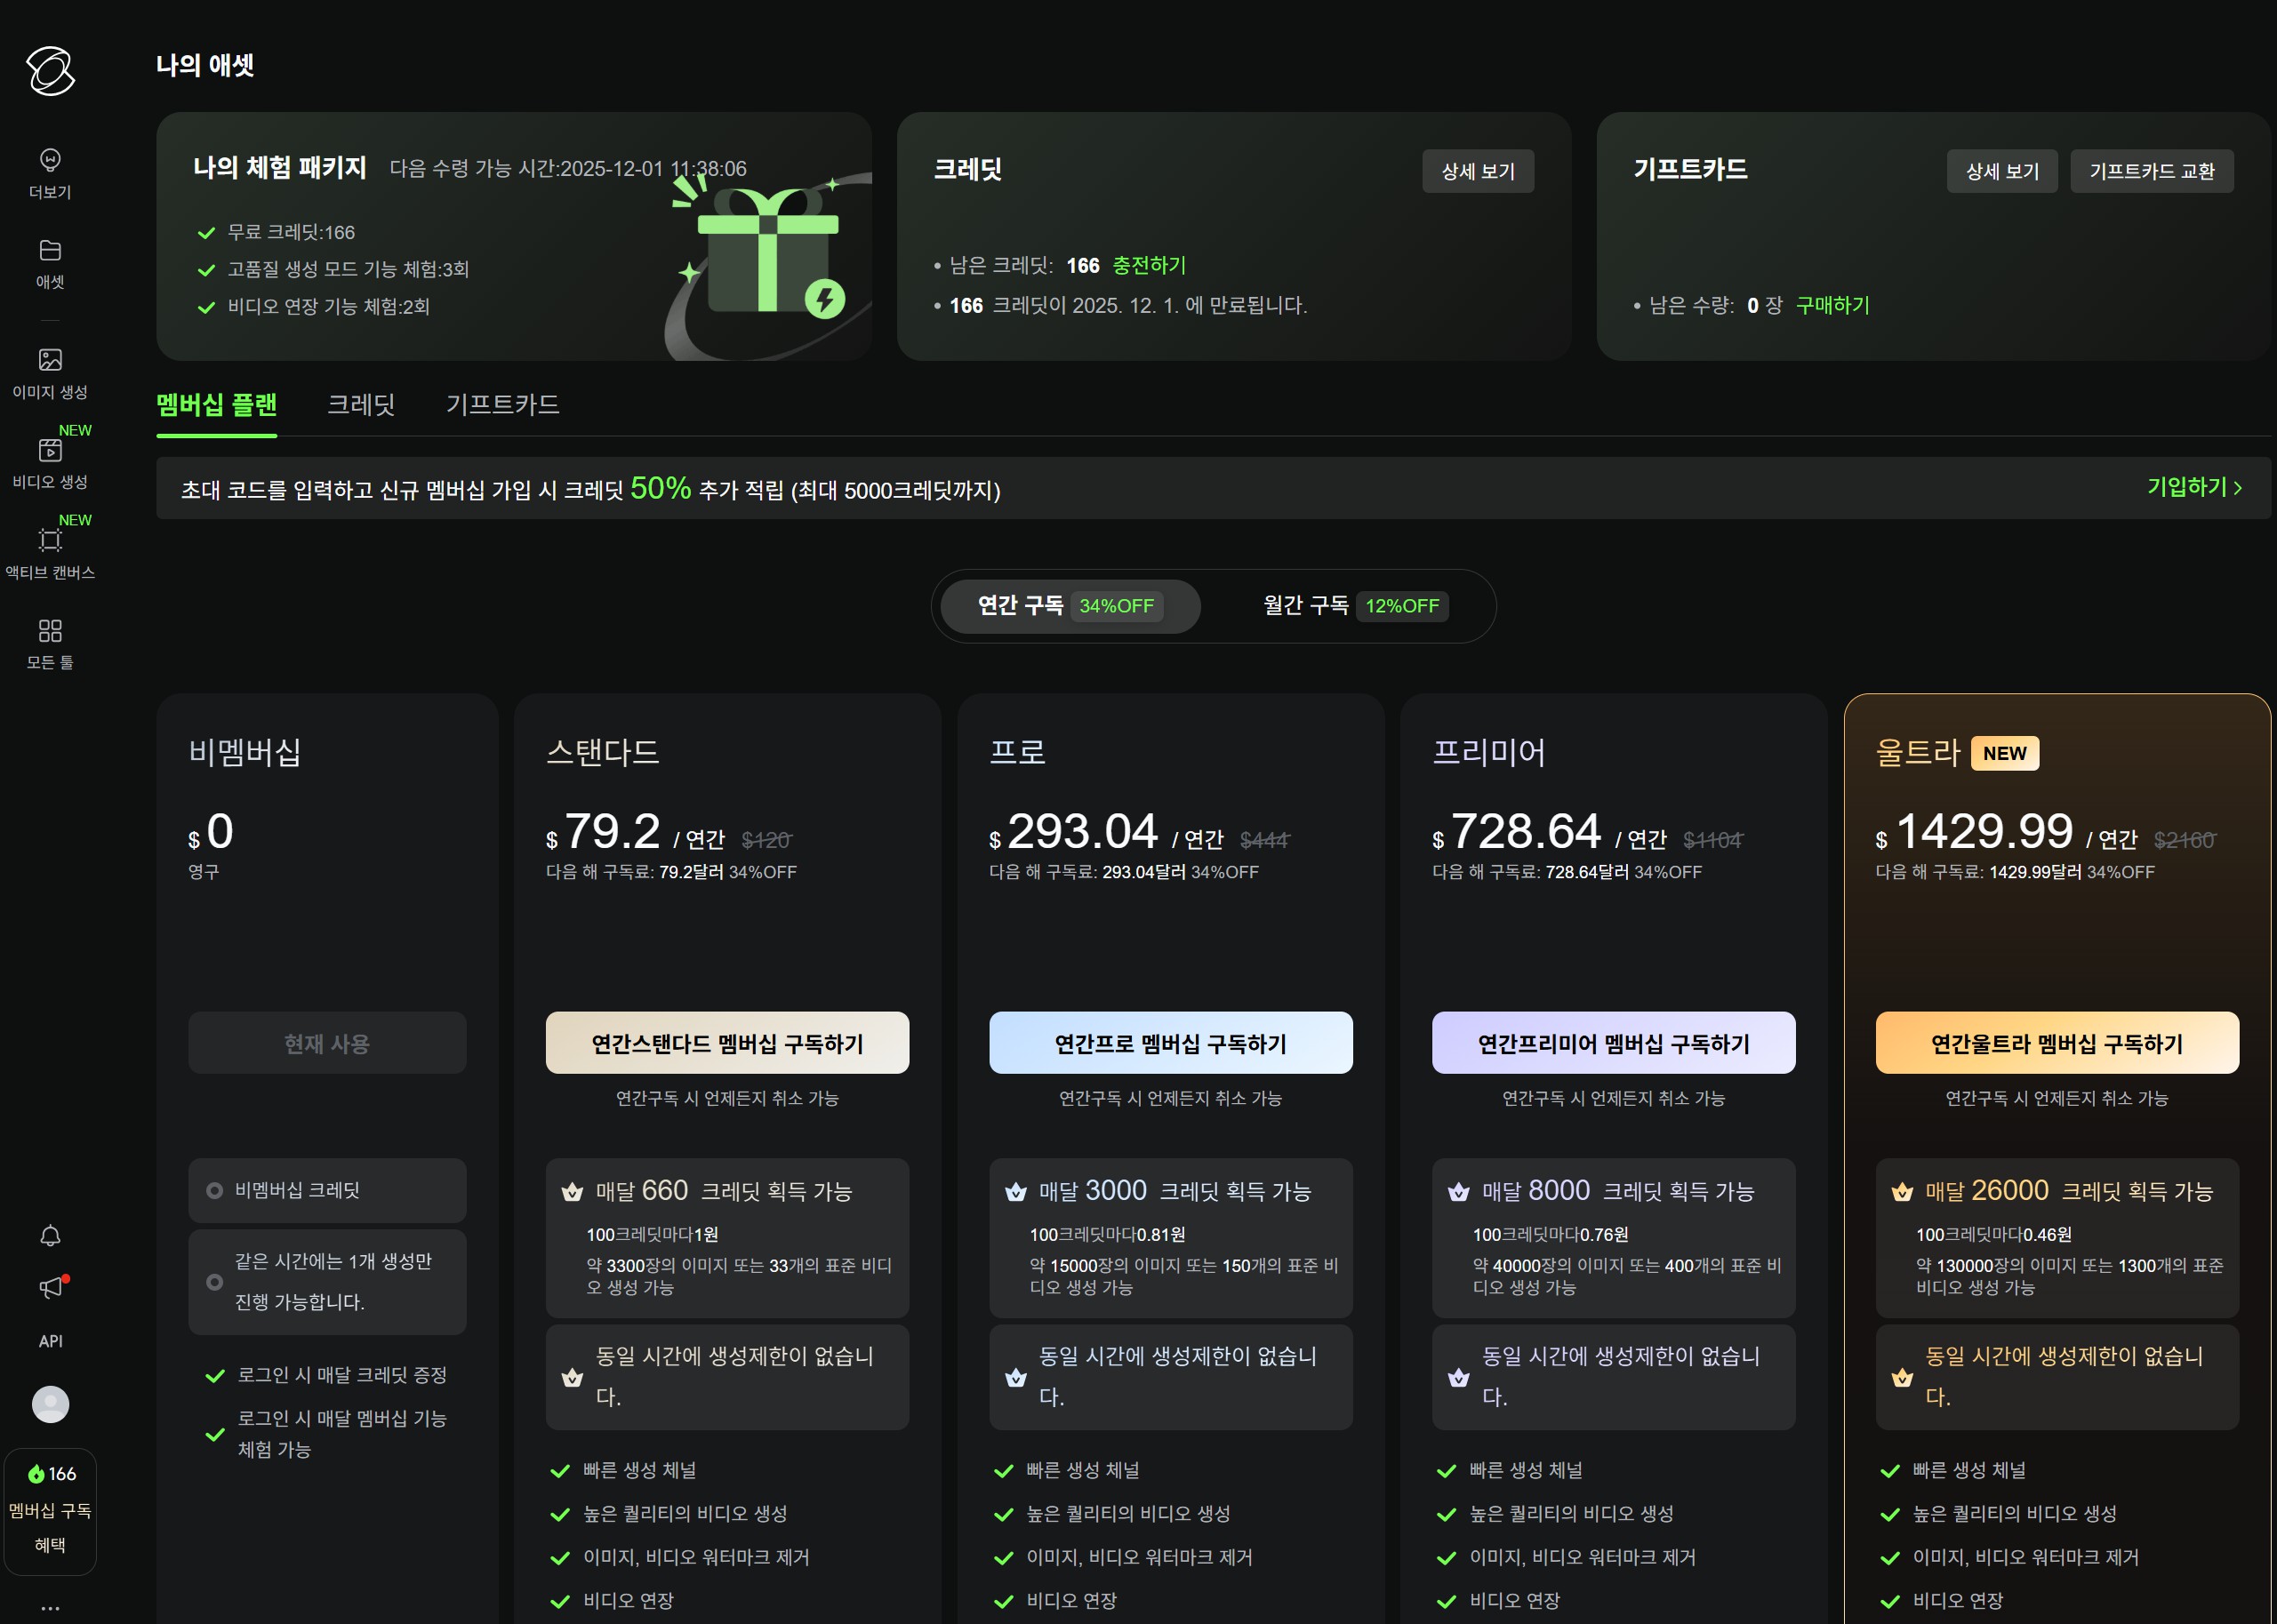
Task: Switch to the 크레딧 tab
Action: click(361, 404)
